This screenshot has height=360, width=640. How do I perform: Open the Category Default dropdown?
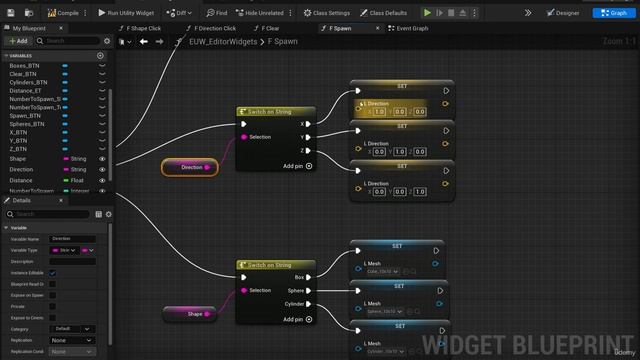tap(73, 329)
